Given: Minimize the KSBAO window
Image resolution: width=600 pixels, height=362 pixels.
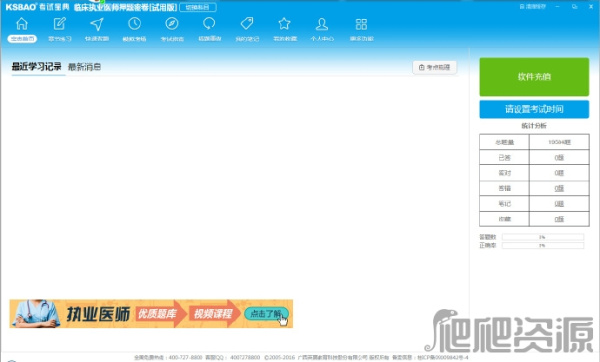Looking at the screenshot, I should (x=558, y=7).
